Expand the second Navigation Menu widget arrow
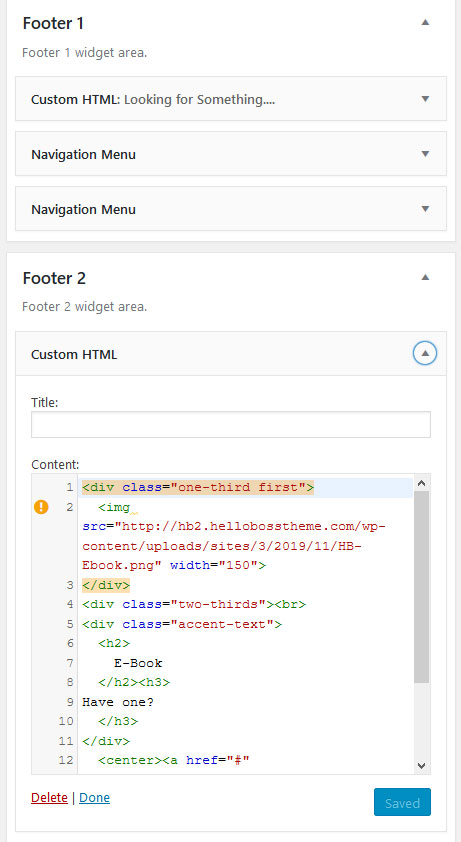 point(425,209)
